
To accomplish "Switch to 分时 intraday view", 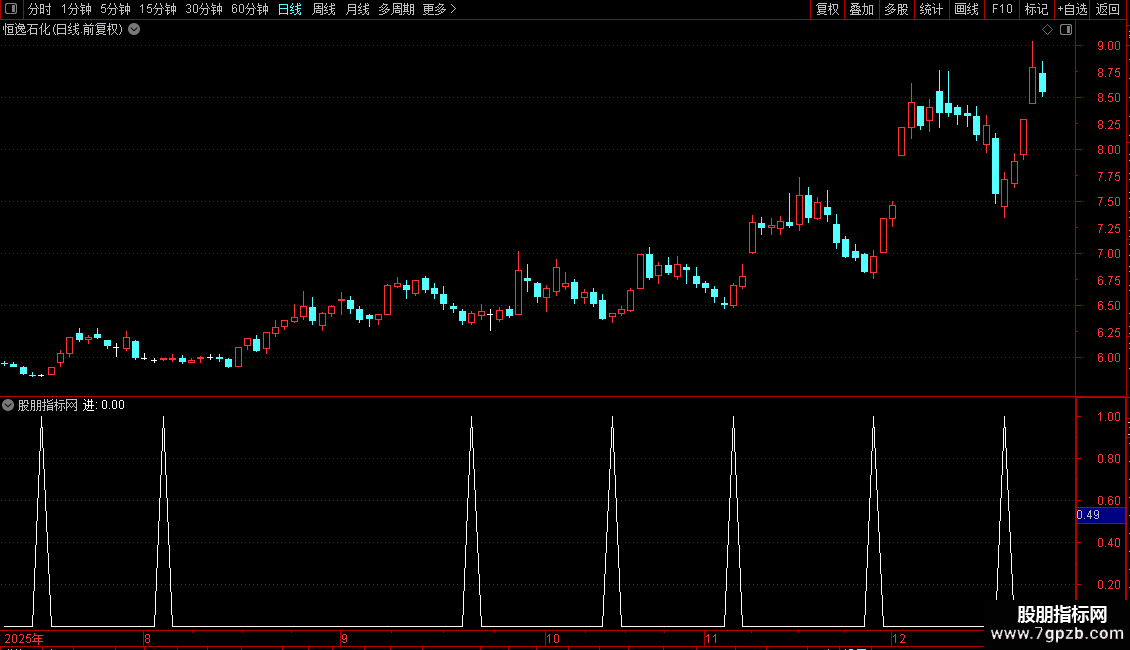I will pyautogui.click(x=40, y=9).
